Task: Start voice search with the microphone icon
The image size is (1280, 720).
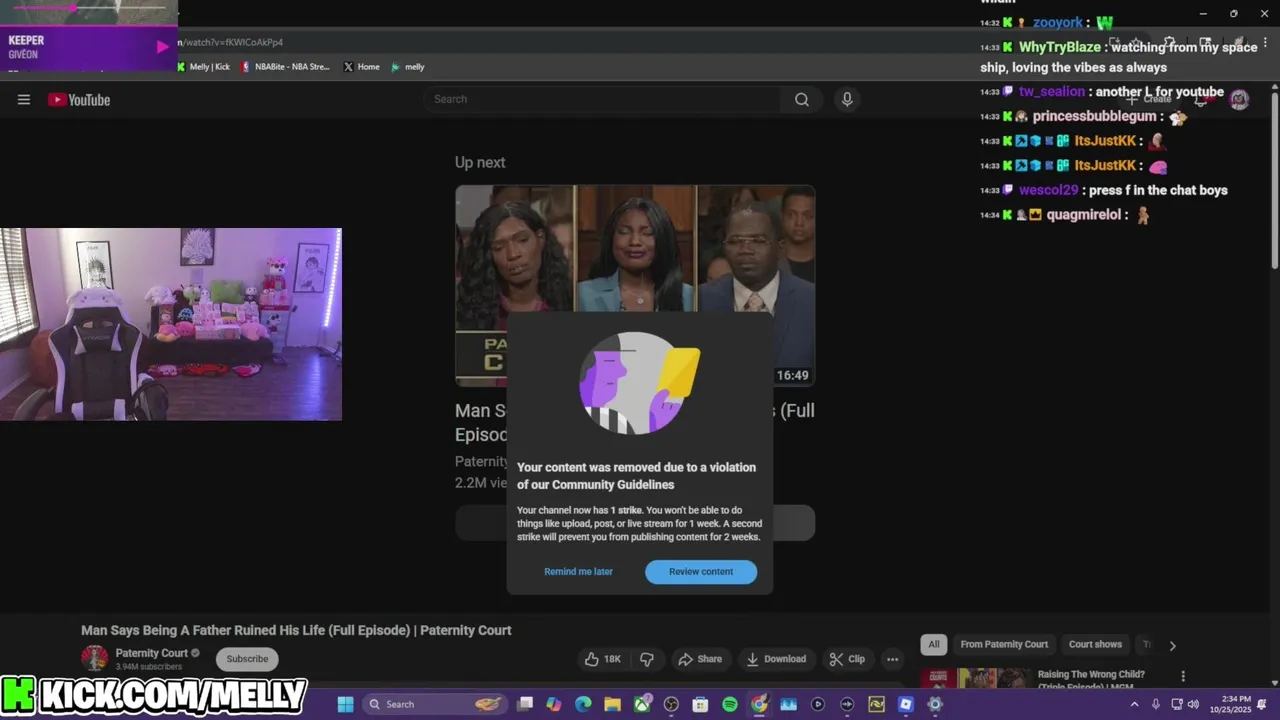Action: [x=847, y=99]
